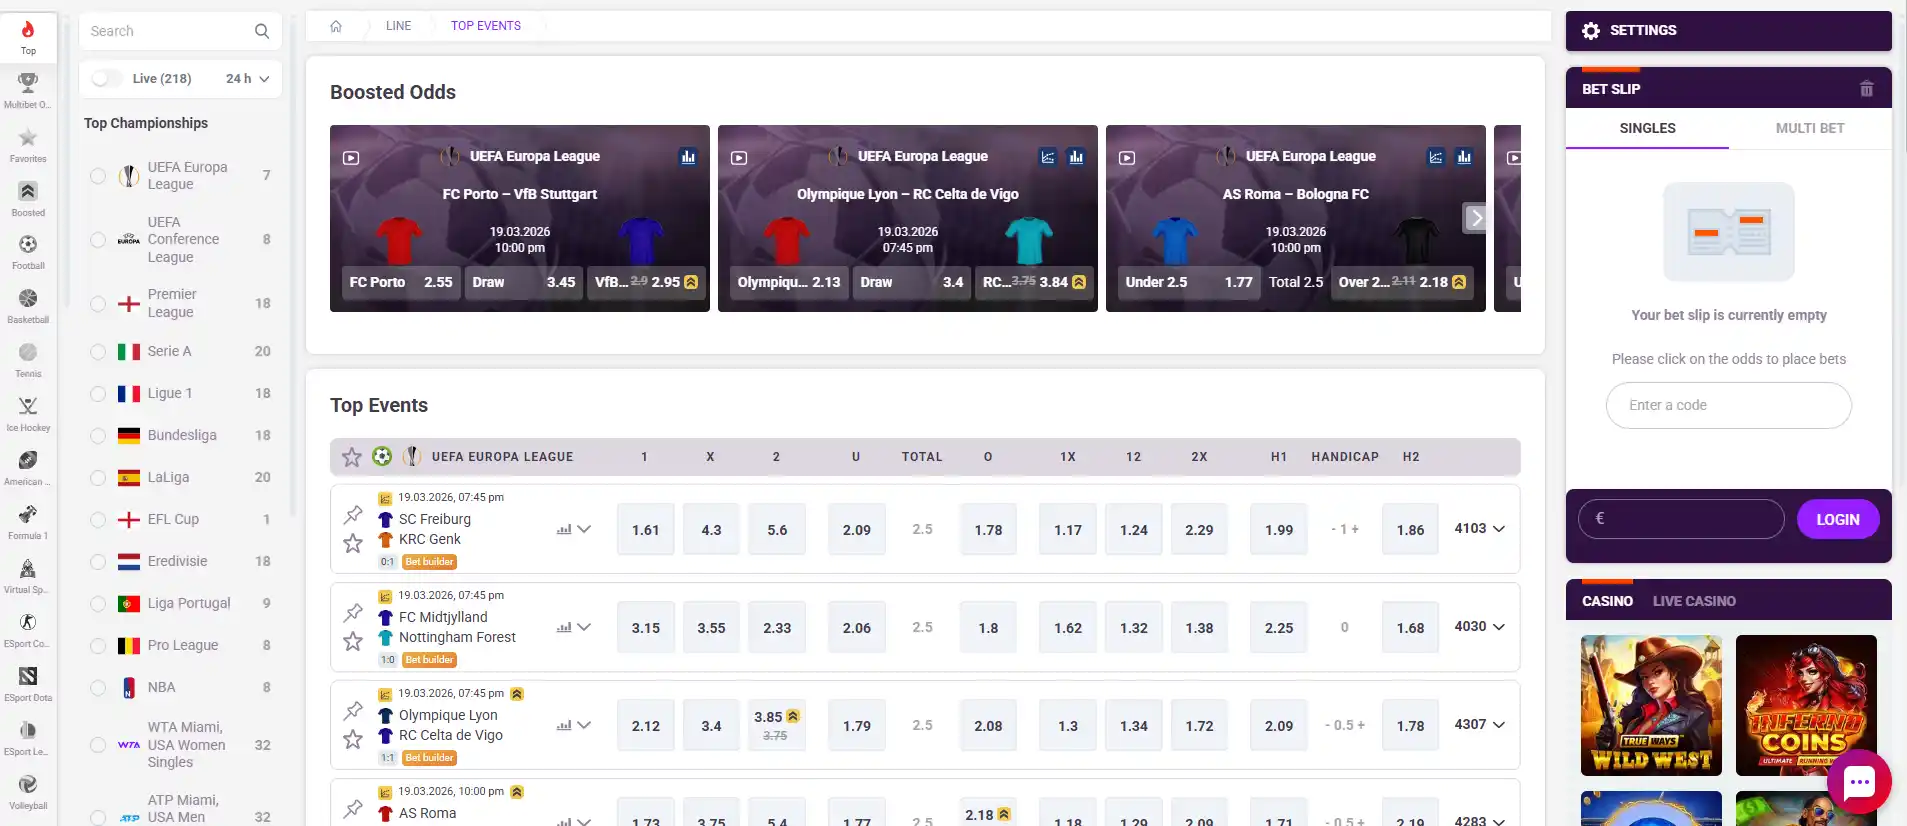Switch to the Multi Bet tab
This screenshot has width=1907, height=826.
[x=1810, y=128]
